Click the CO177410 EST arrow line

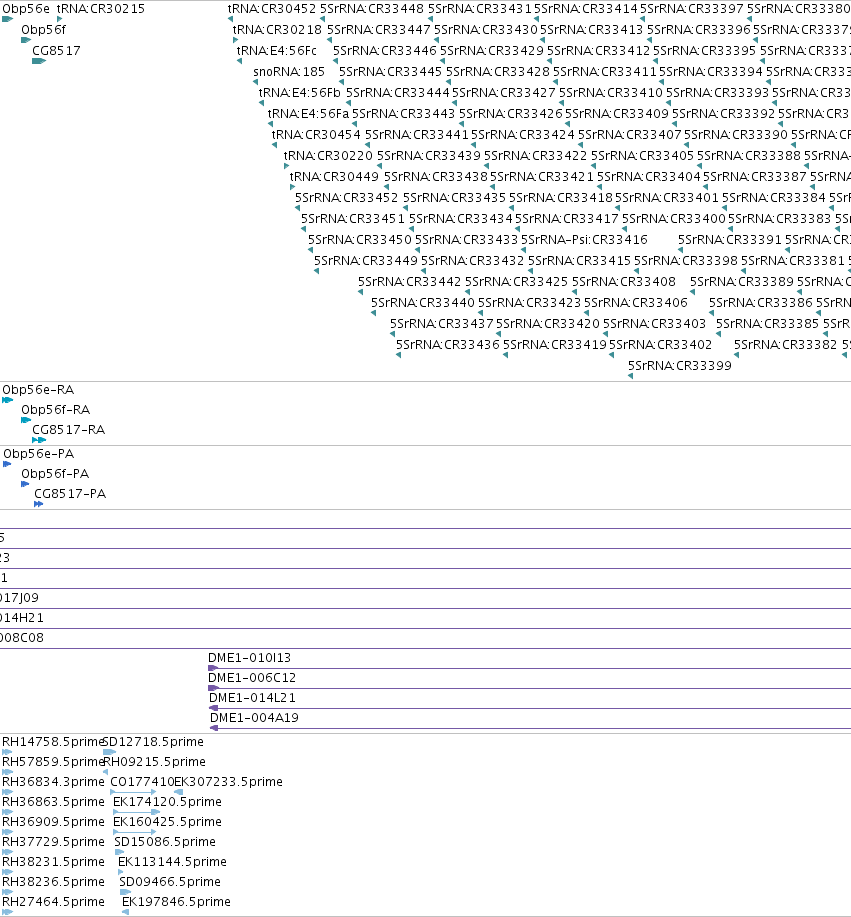[133, 792]
